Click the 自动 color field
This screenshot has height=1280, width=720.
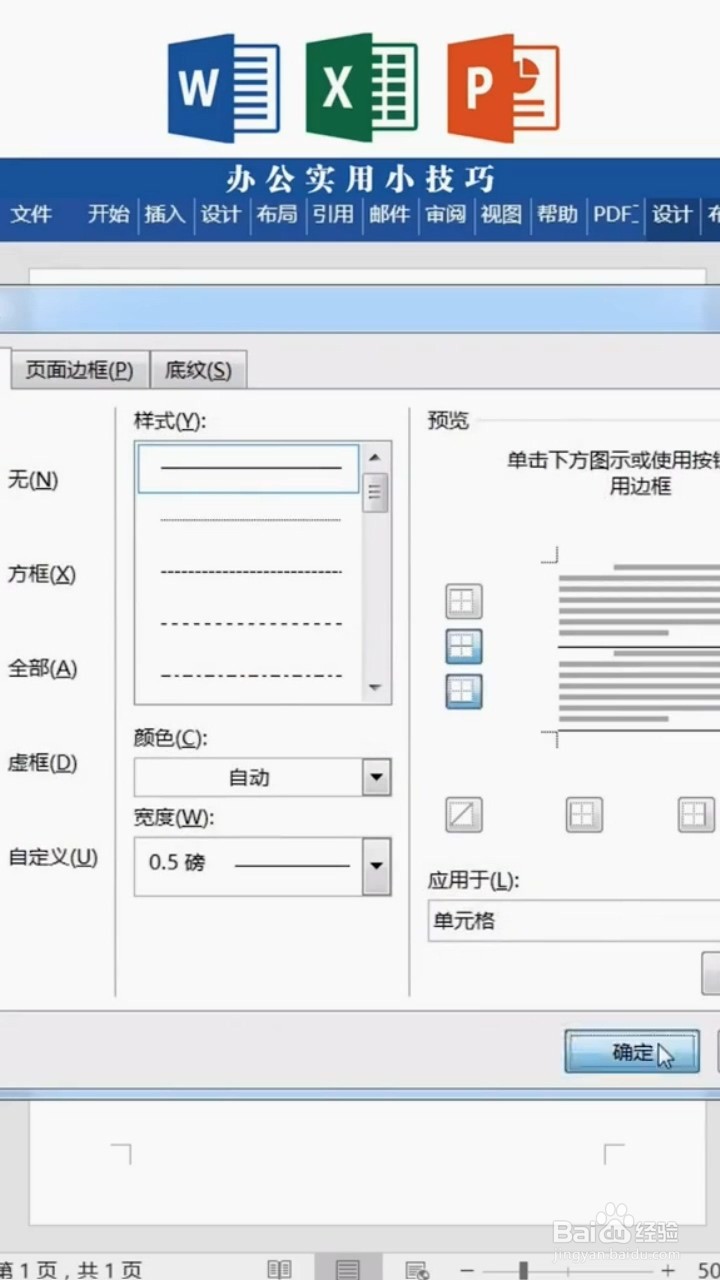248,777
